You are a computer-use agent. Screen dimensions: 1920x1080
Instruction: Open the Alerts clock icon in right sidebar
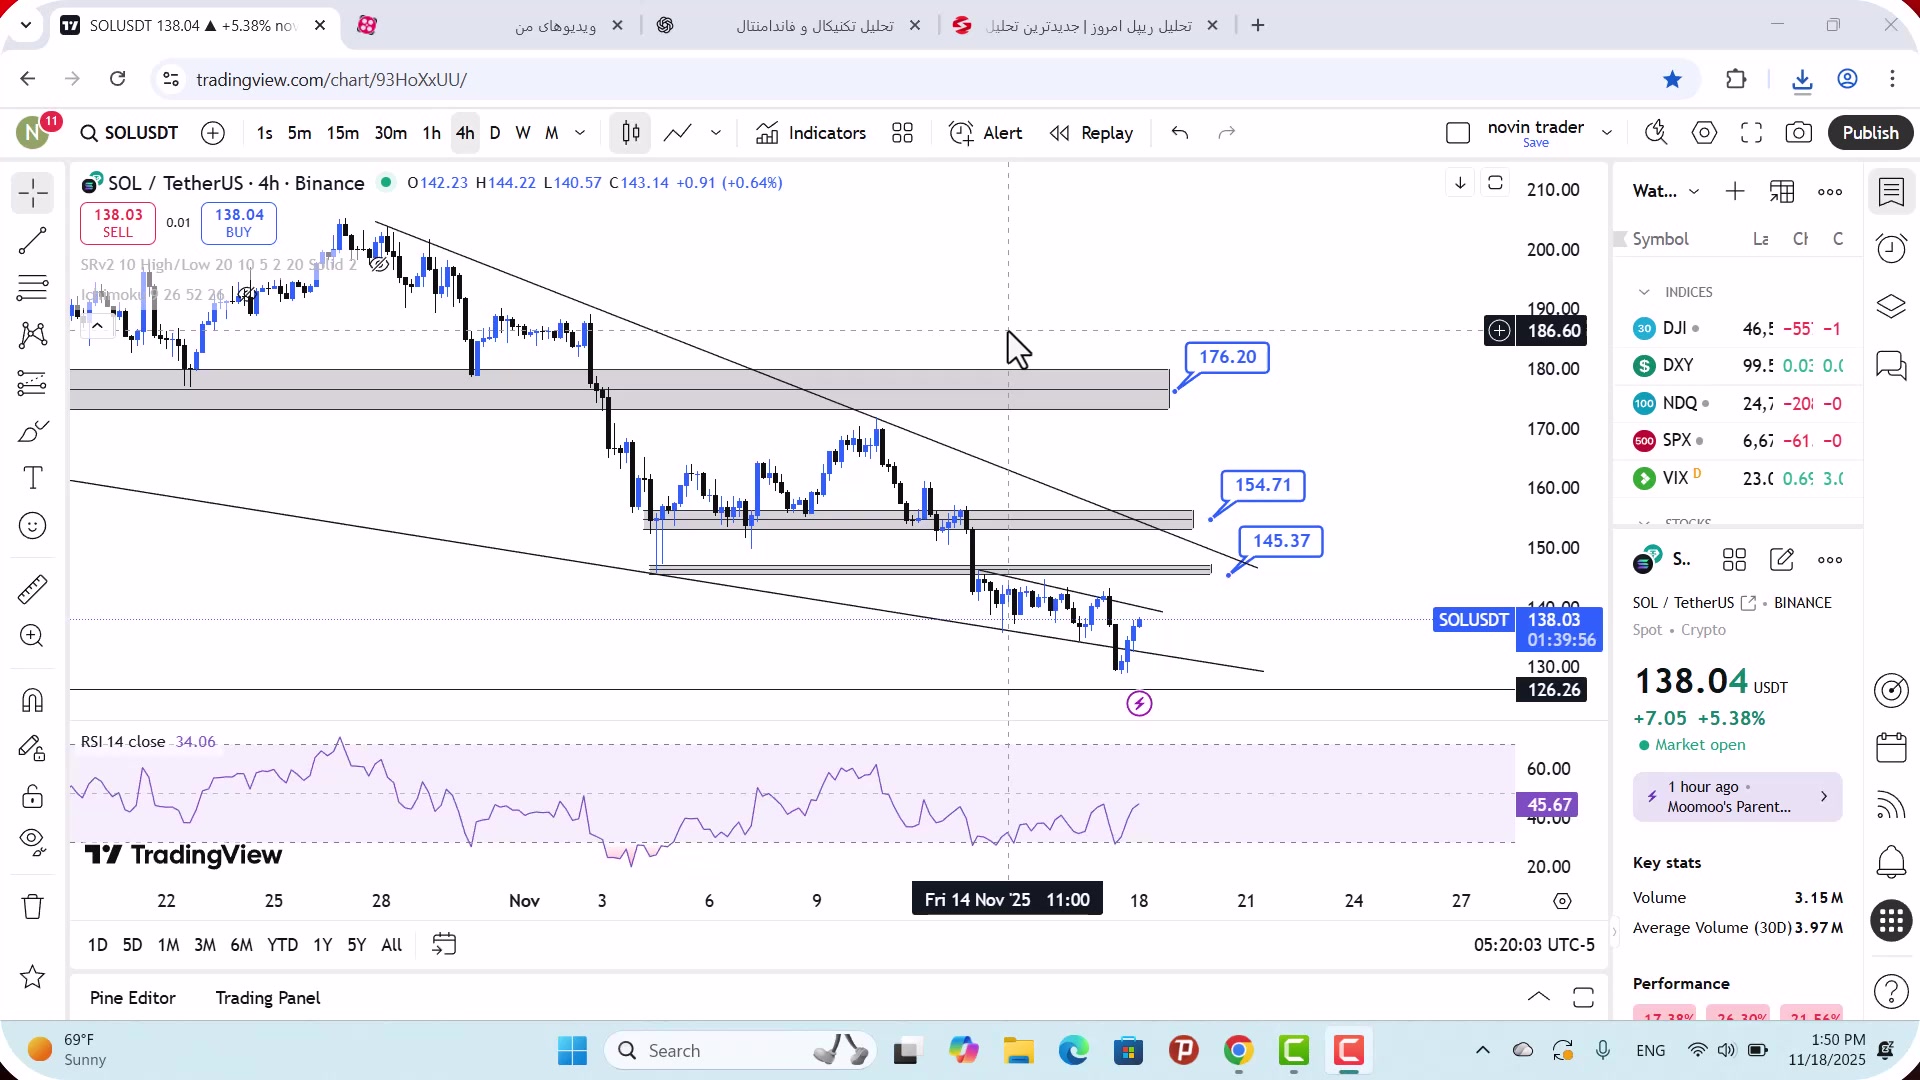tap(1891, 247)
